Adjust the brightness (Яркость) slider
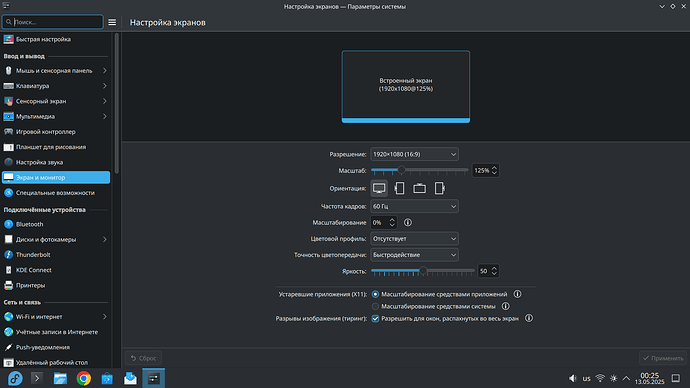Screen dimensions: 690x388 click(423, 271)
